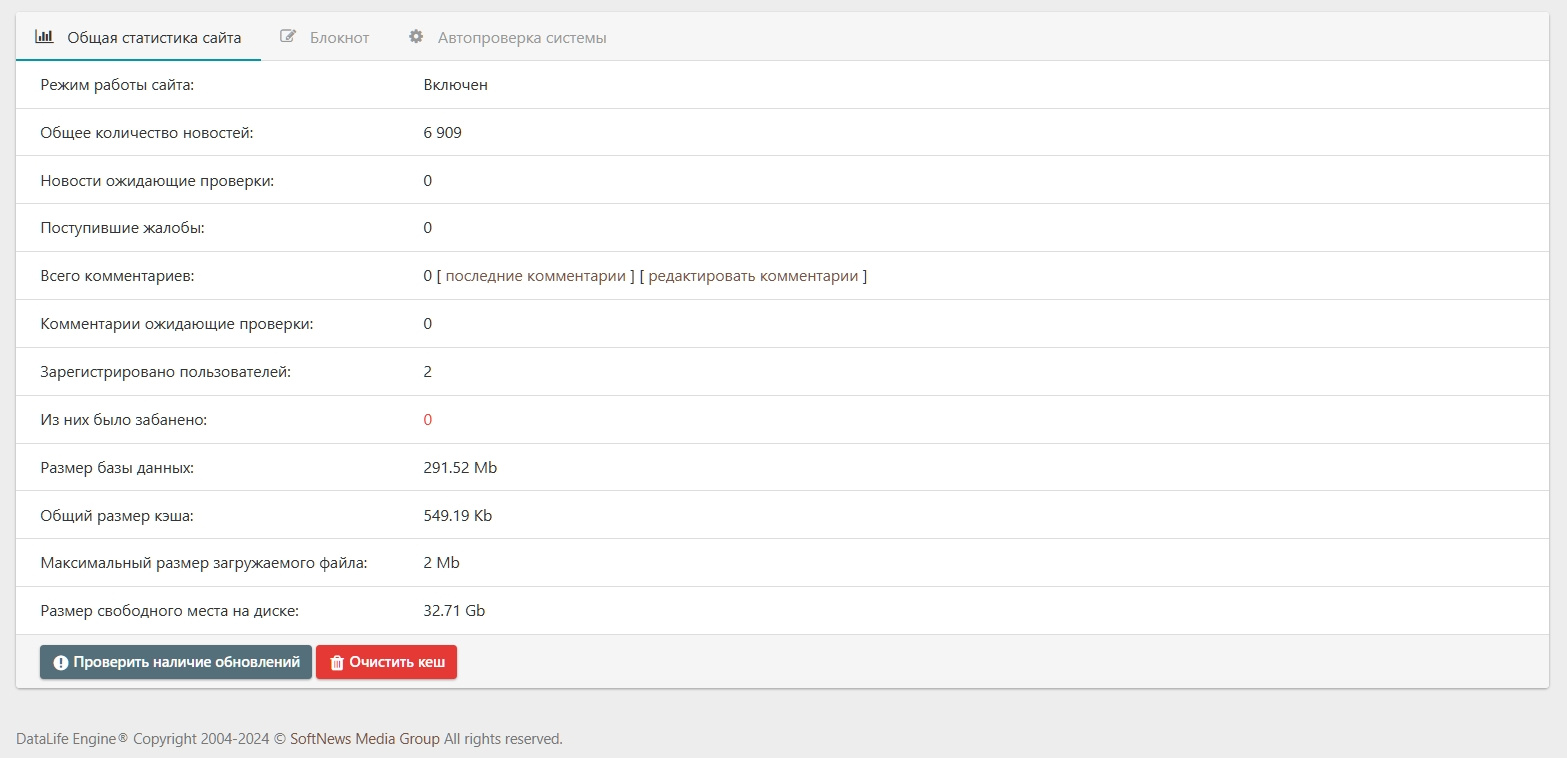Viewport: 1567px width, 758px height.
Task: Click the red banned users value 0
Action: (x=428, y=420)
